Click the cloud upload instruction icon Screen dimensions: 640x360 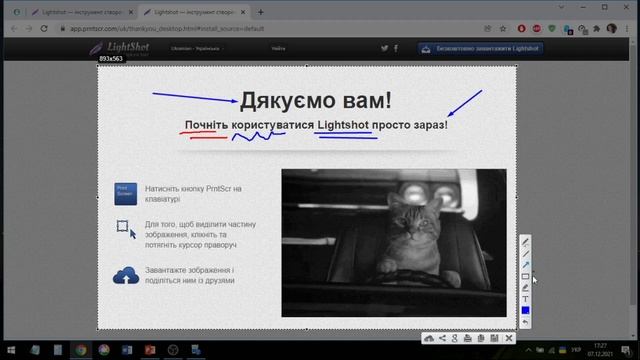(126, 276)
